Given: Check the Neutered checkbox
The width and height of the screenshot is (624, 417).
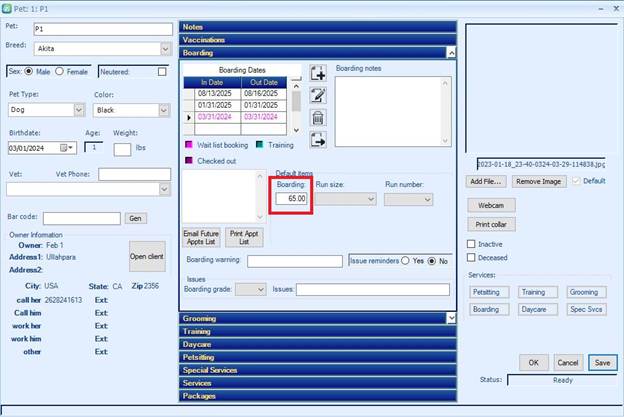Looking at the screenshot, I should tap(162, 72).
